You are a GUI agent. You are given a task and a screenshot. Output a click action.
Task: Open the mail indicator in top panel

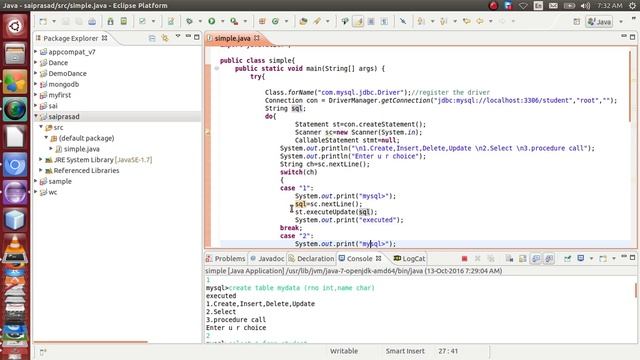pos(553,6)
